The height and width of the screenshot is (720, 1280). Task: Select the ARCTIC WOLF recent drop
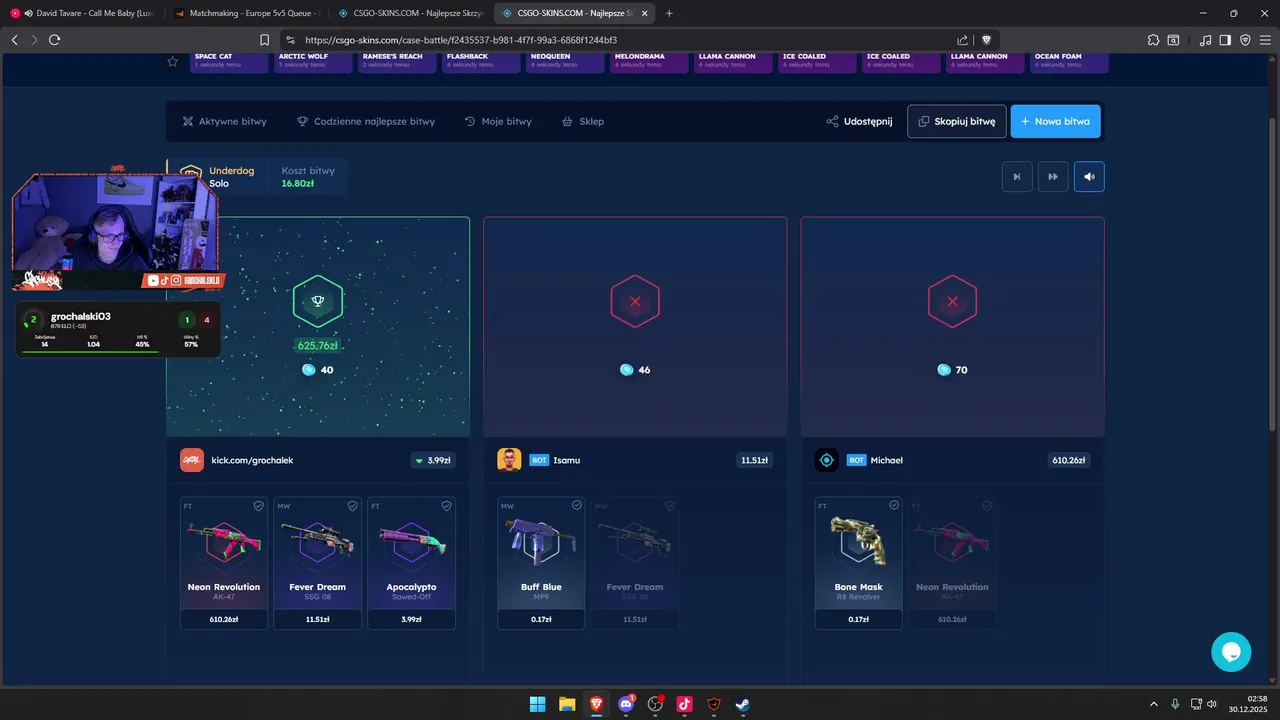[x=313, y=61]
